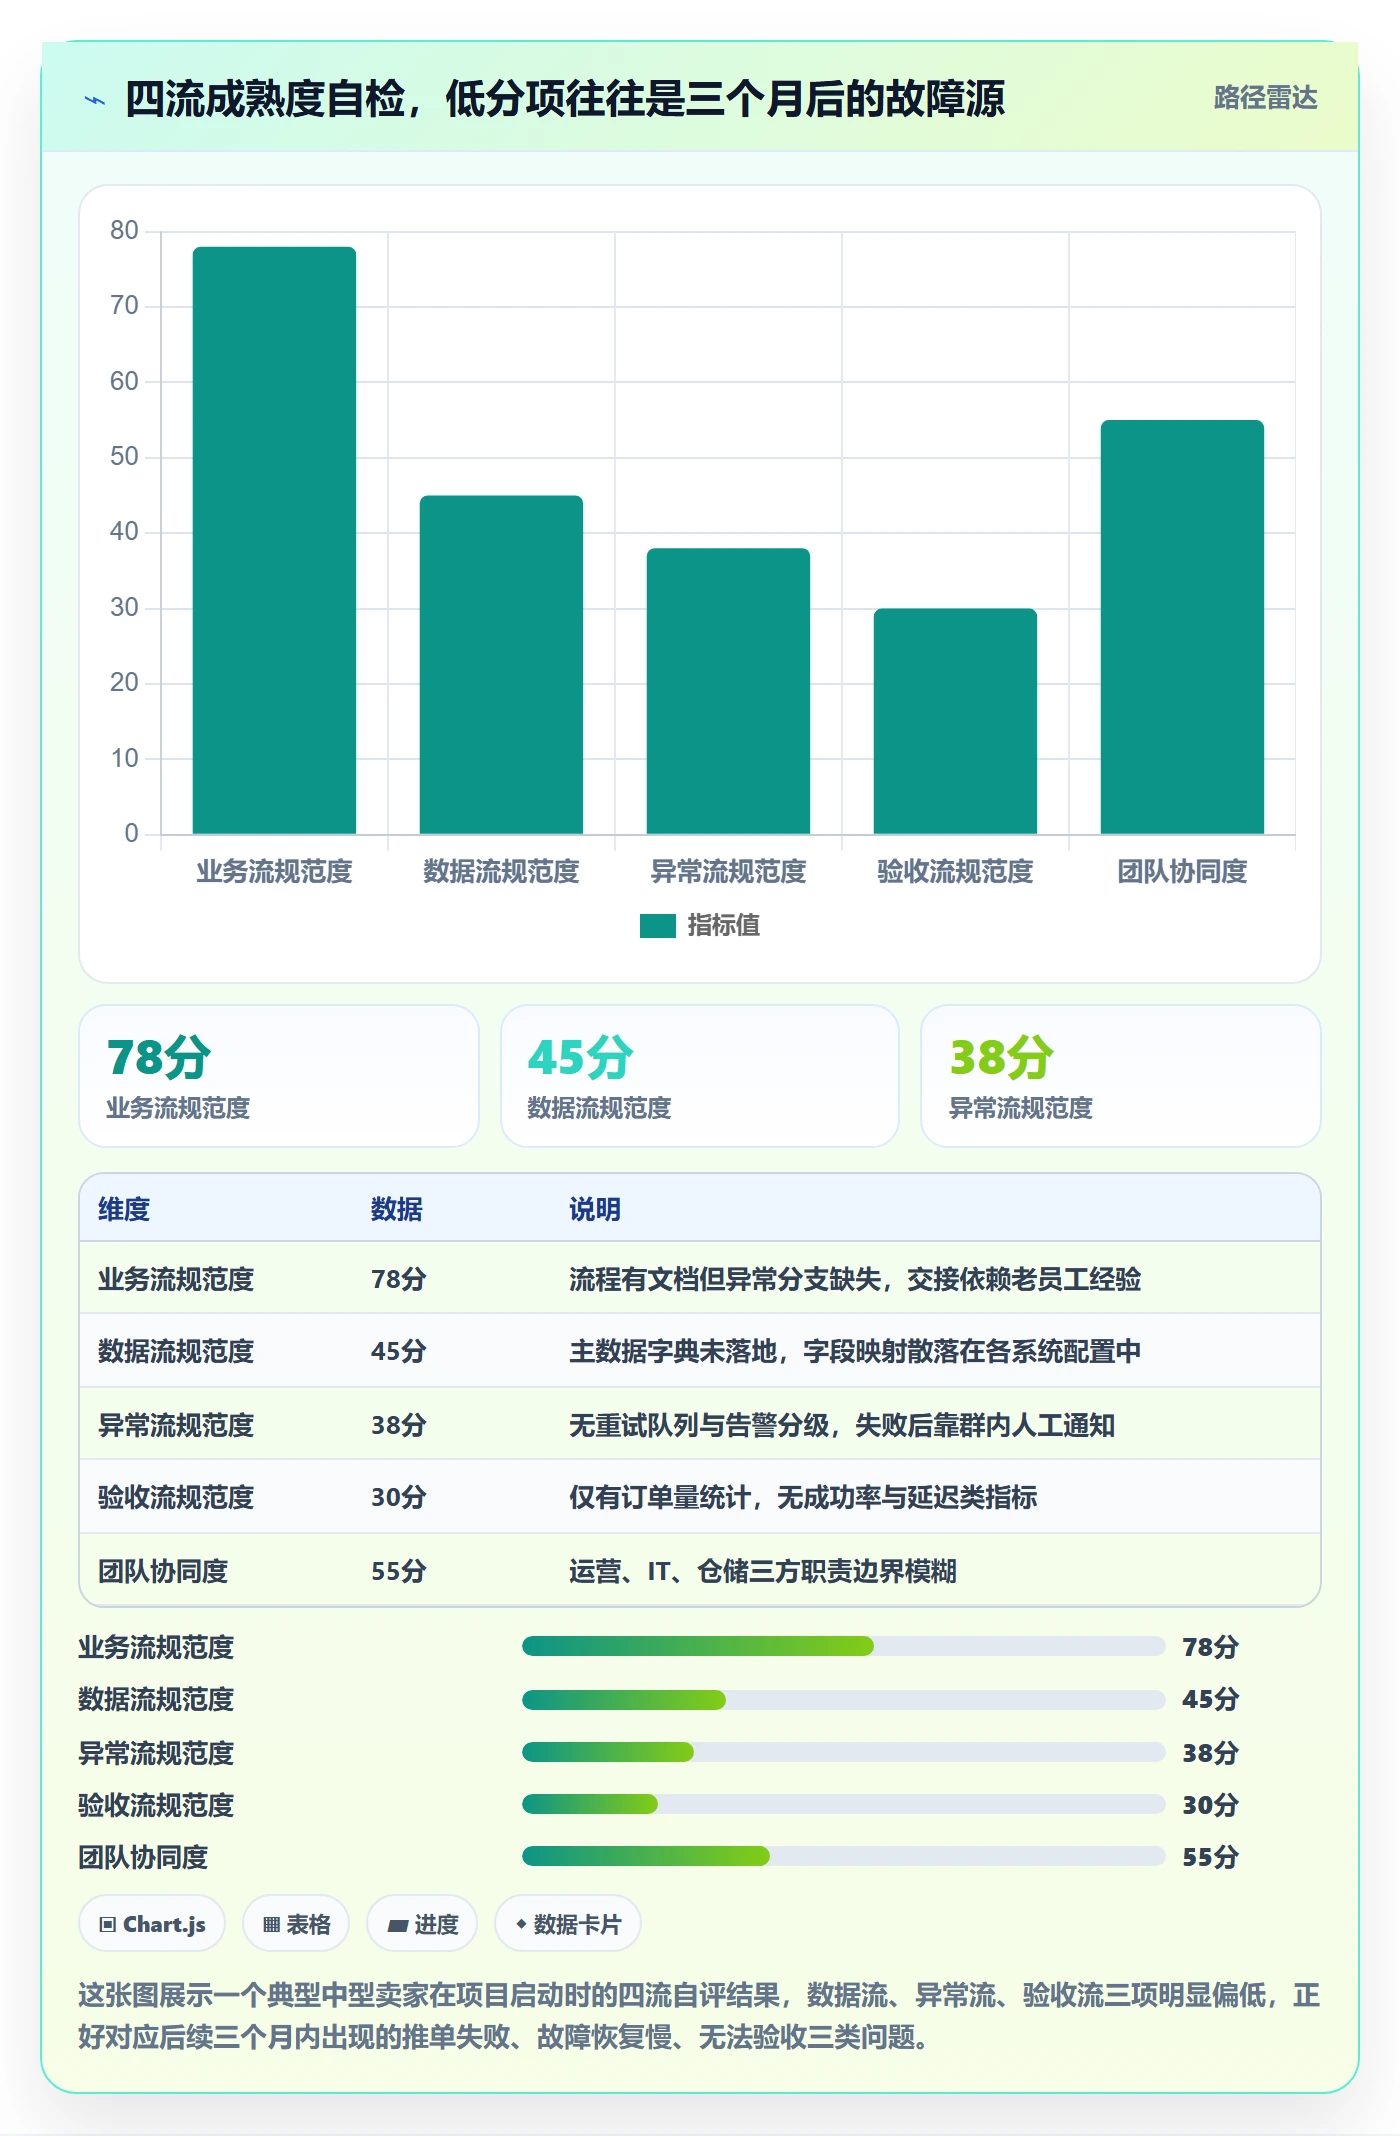
Task: Click the 55分 value in the table
Action: click(x=399, y=1571)
